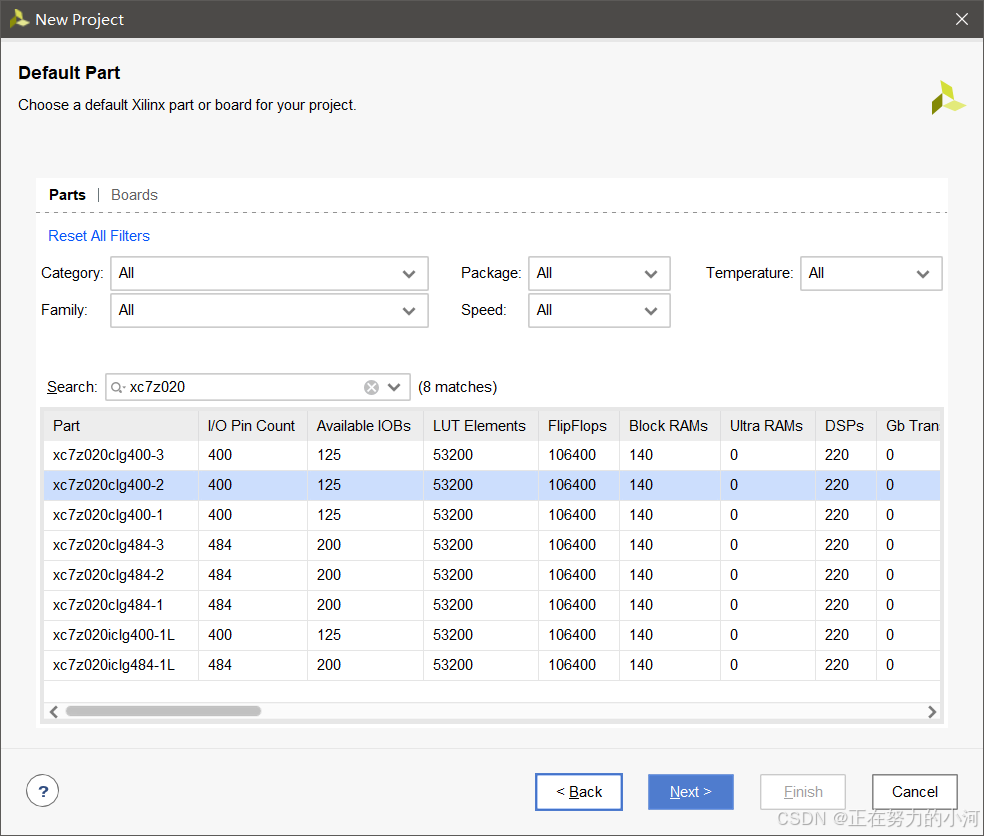Click the Reset All Filters link
The image size is (984, 836).
[x=99, y=236]
